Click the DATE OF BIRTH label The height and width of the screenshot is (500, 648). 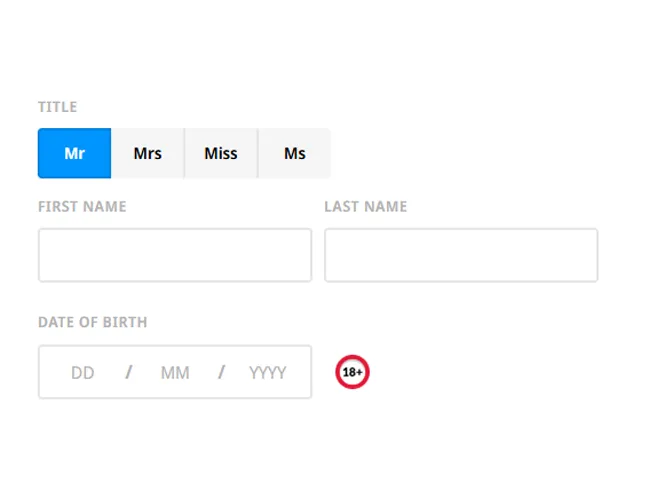(92, 322)
